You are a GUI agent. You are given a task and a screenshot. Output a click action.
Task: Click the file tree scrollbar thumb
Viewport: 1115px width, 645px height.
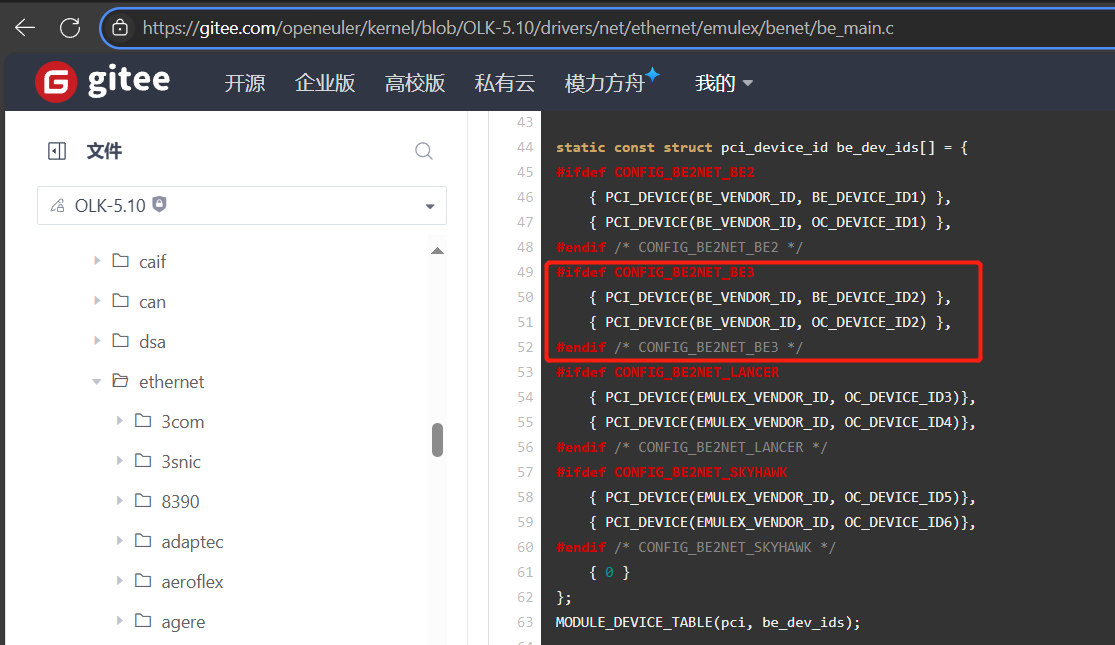(437, 440)
